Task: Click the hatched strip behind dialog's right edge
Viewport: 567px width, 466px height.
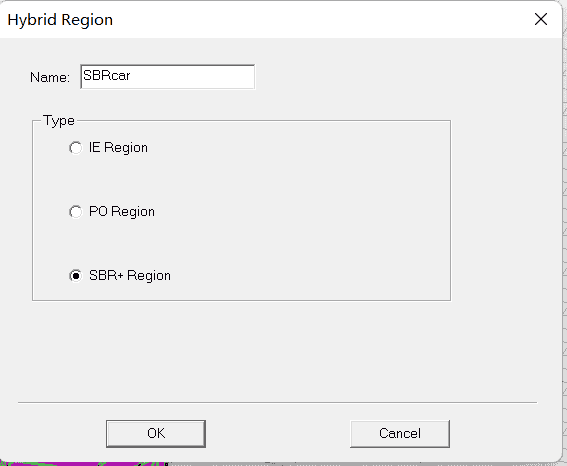Action: [564, 231]
